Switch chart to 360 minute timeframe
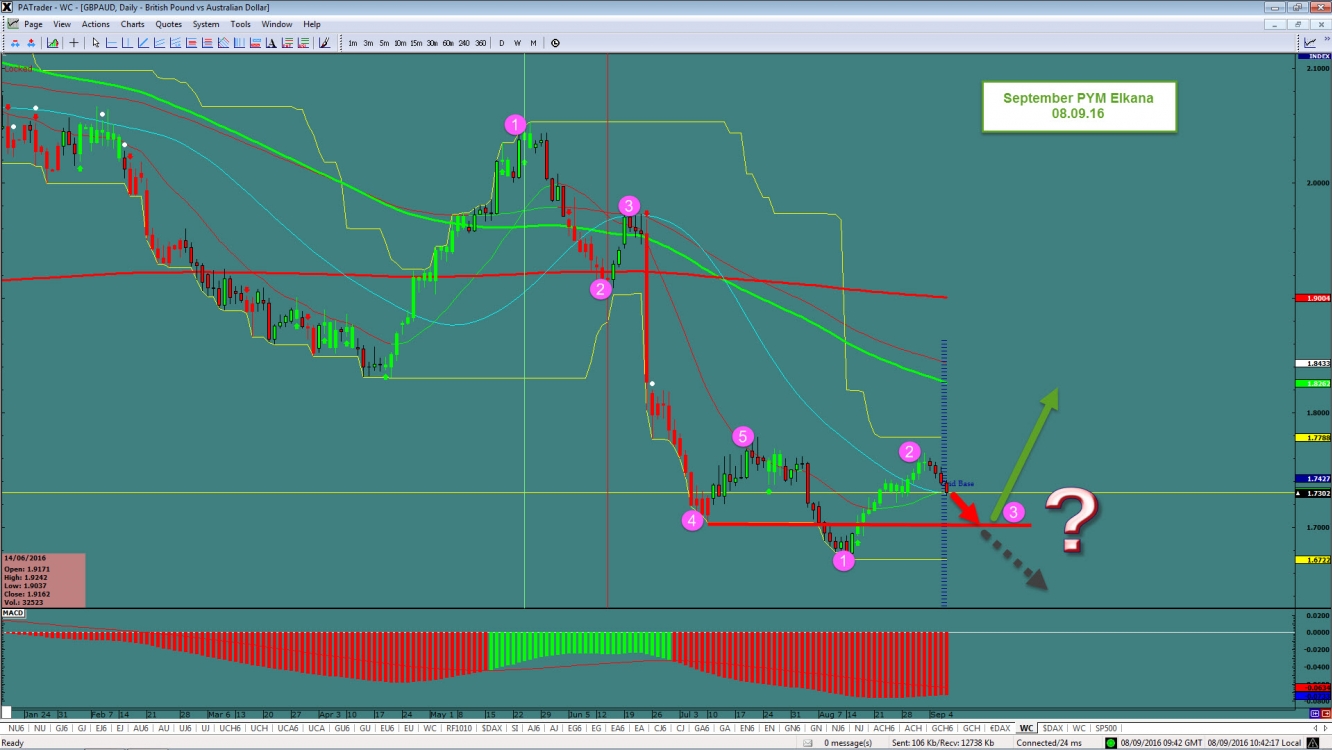Image resolution: width=1332 pixels, height=750 pixels. [x=480, y=43]
